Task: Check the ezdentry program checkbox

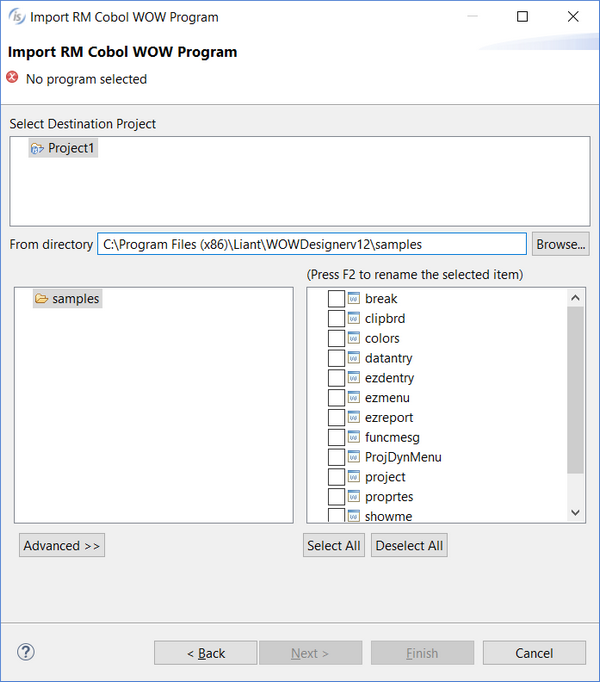Action: [336, 378]
